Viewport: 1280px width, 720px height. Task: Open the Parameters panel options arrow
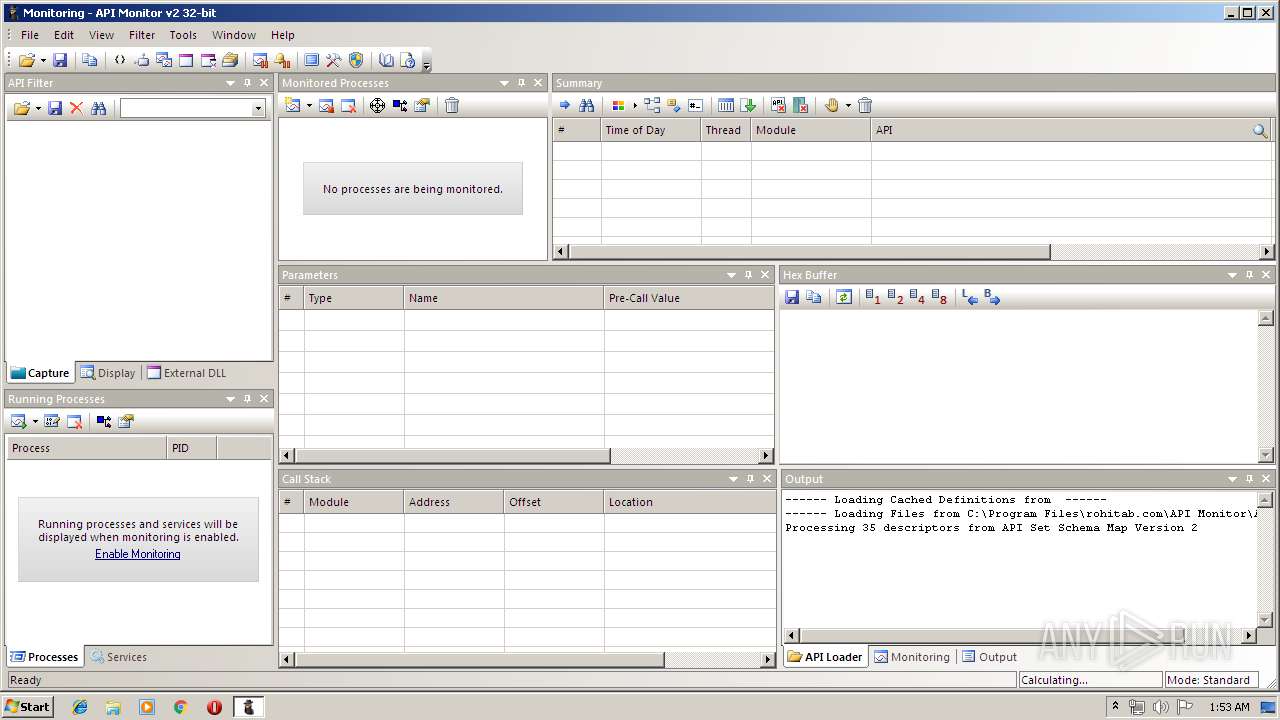pos(731,275)
